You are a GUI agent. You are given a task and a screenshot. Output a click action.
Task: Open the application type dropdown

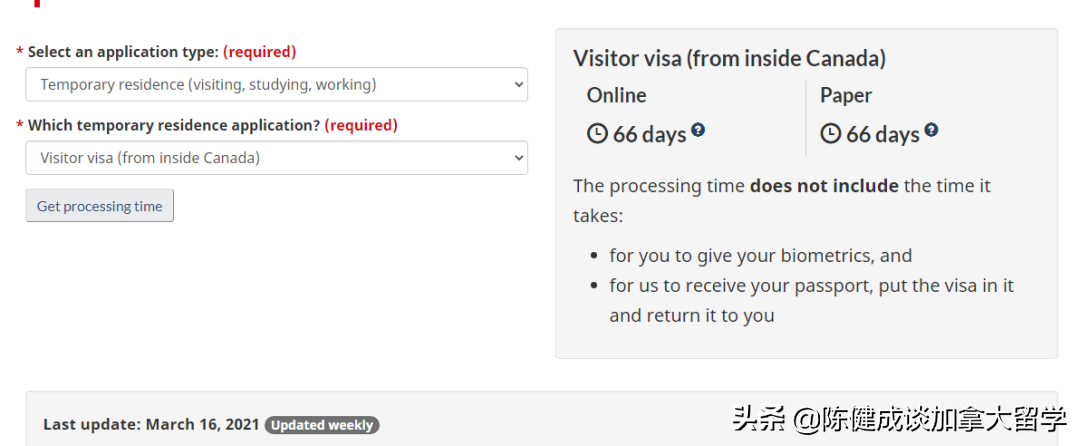[276, 85]
